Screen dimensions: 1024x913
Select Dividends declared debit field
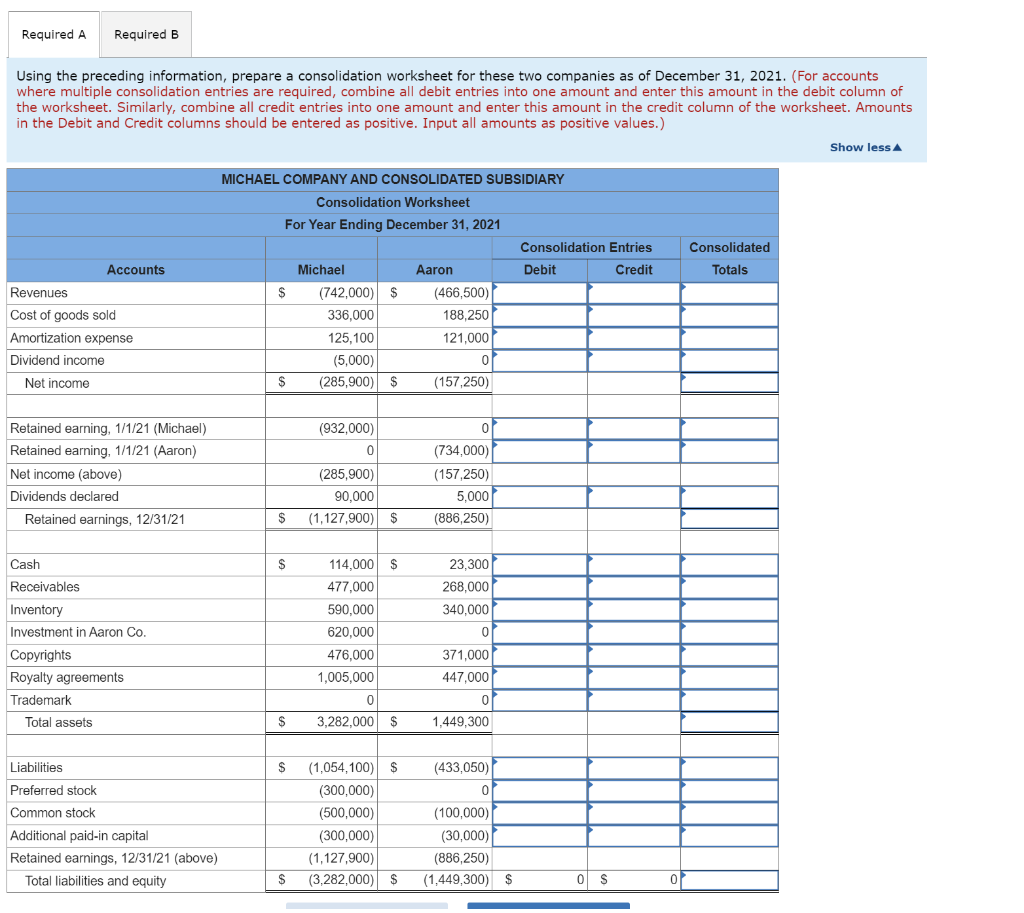pos(539,497)
